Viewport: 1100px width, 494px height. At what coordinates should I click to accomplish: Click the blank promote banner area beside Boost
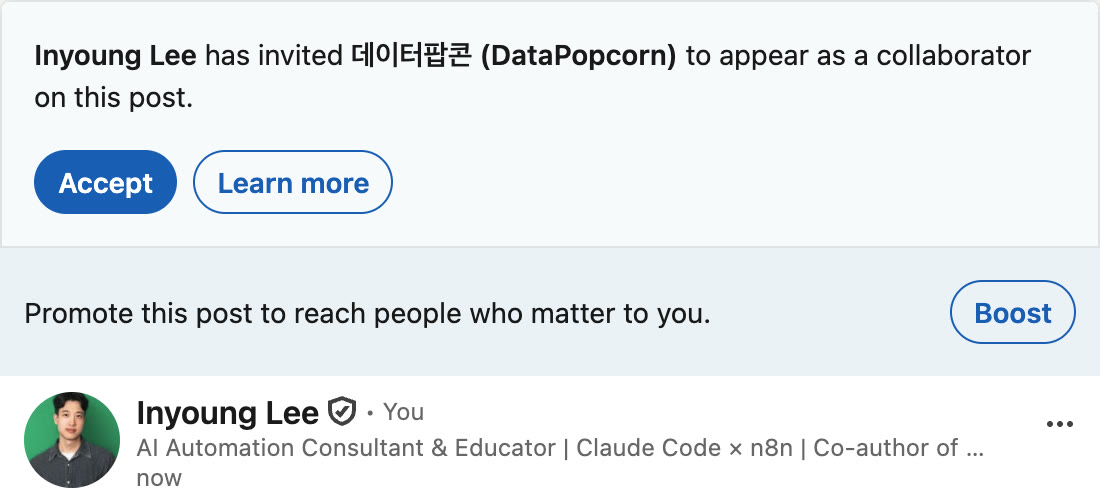pos(828,313)
